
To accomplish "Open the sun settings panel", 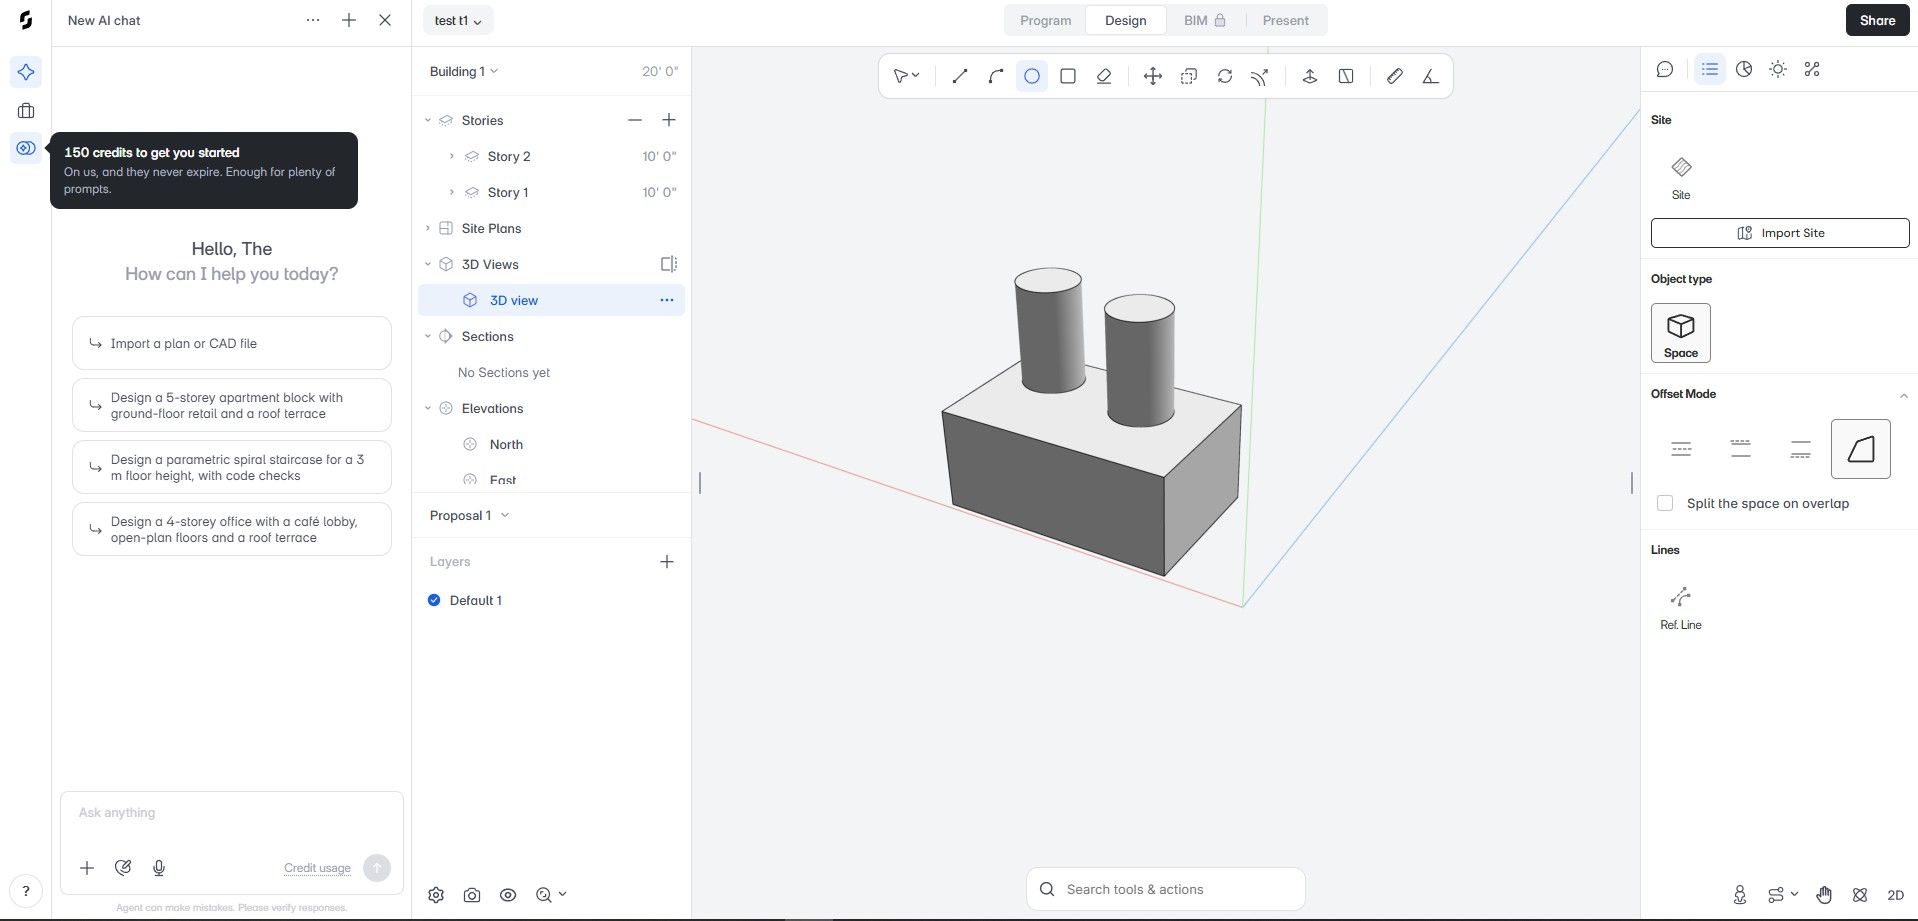I will (1777, 69).
